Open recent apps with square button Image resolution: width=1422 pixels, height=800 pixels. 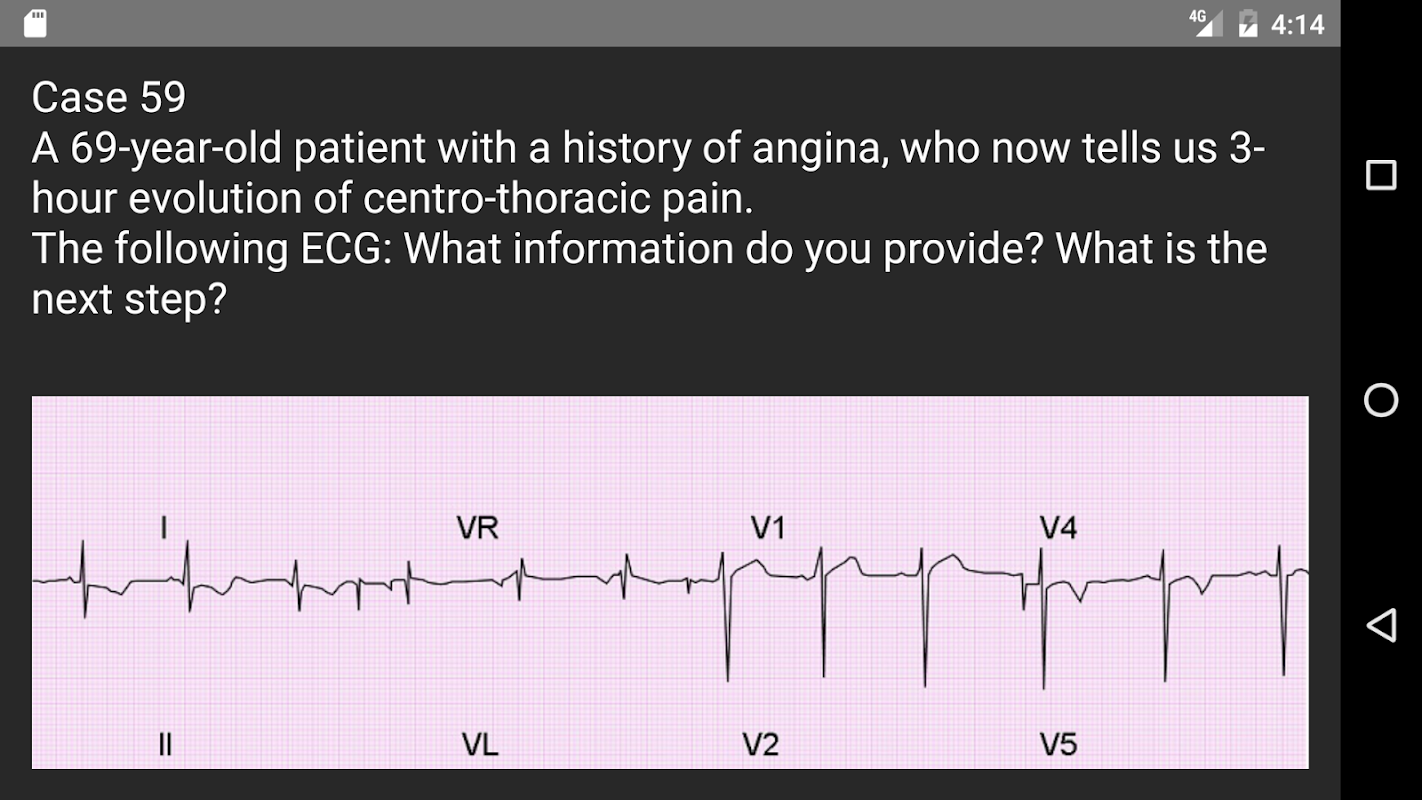click(x=1381, y=175)
